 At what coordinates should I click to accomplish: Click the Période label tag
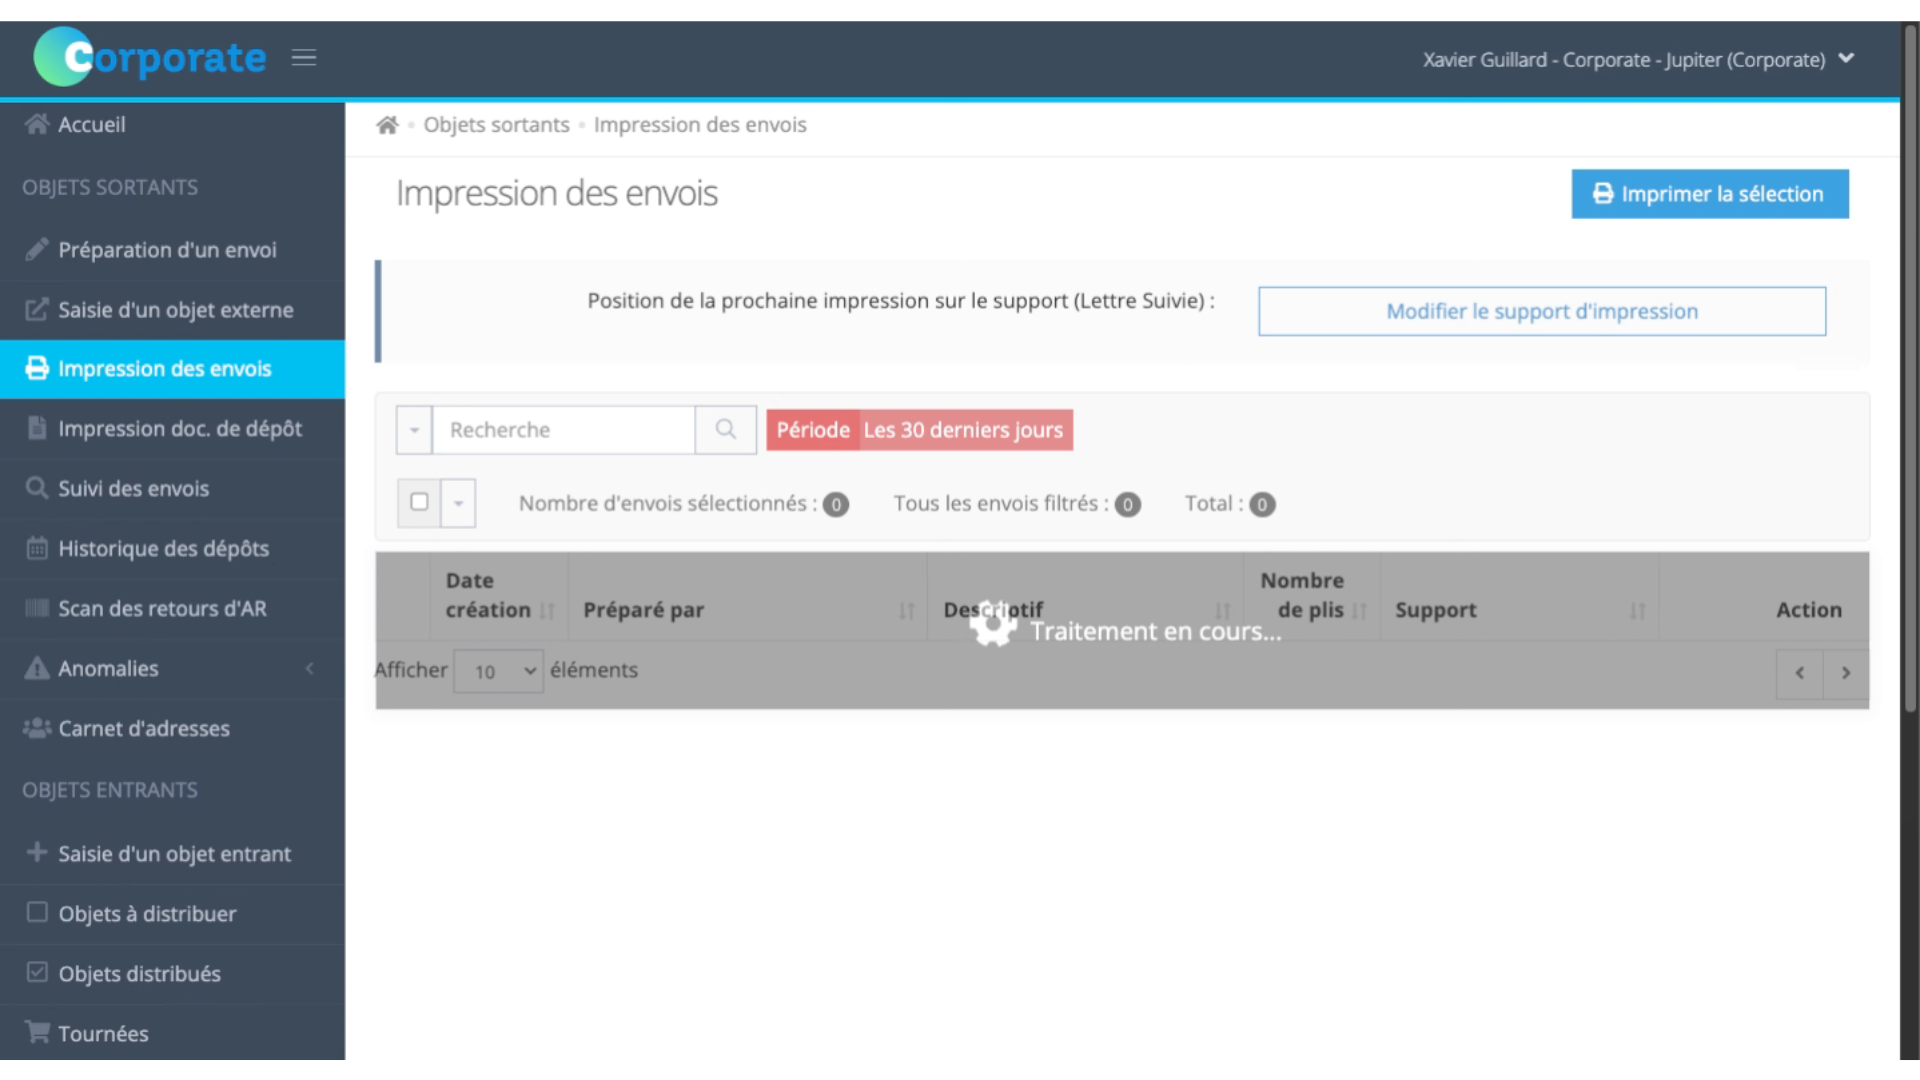(x=813, y=430)
